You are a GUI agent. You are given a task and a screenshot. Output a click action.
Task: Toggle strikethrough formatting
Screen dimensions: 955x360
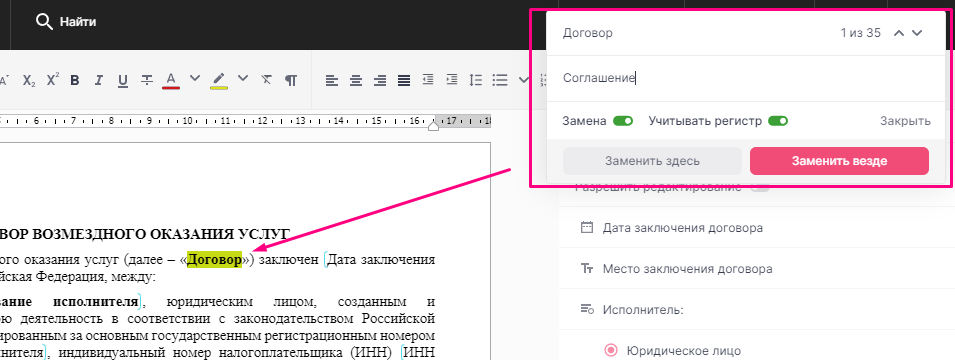(x=147, y=80)
